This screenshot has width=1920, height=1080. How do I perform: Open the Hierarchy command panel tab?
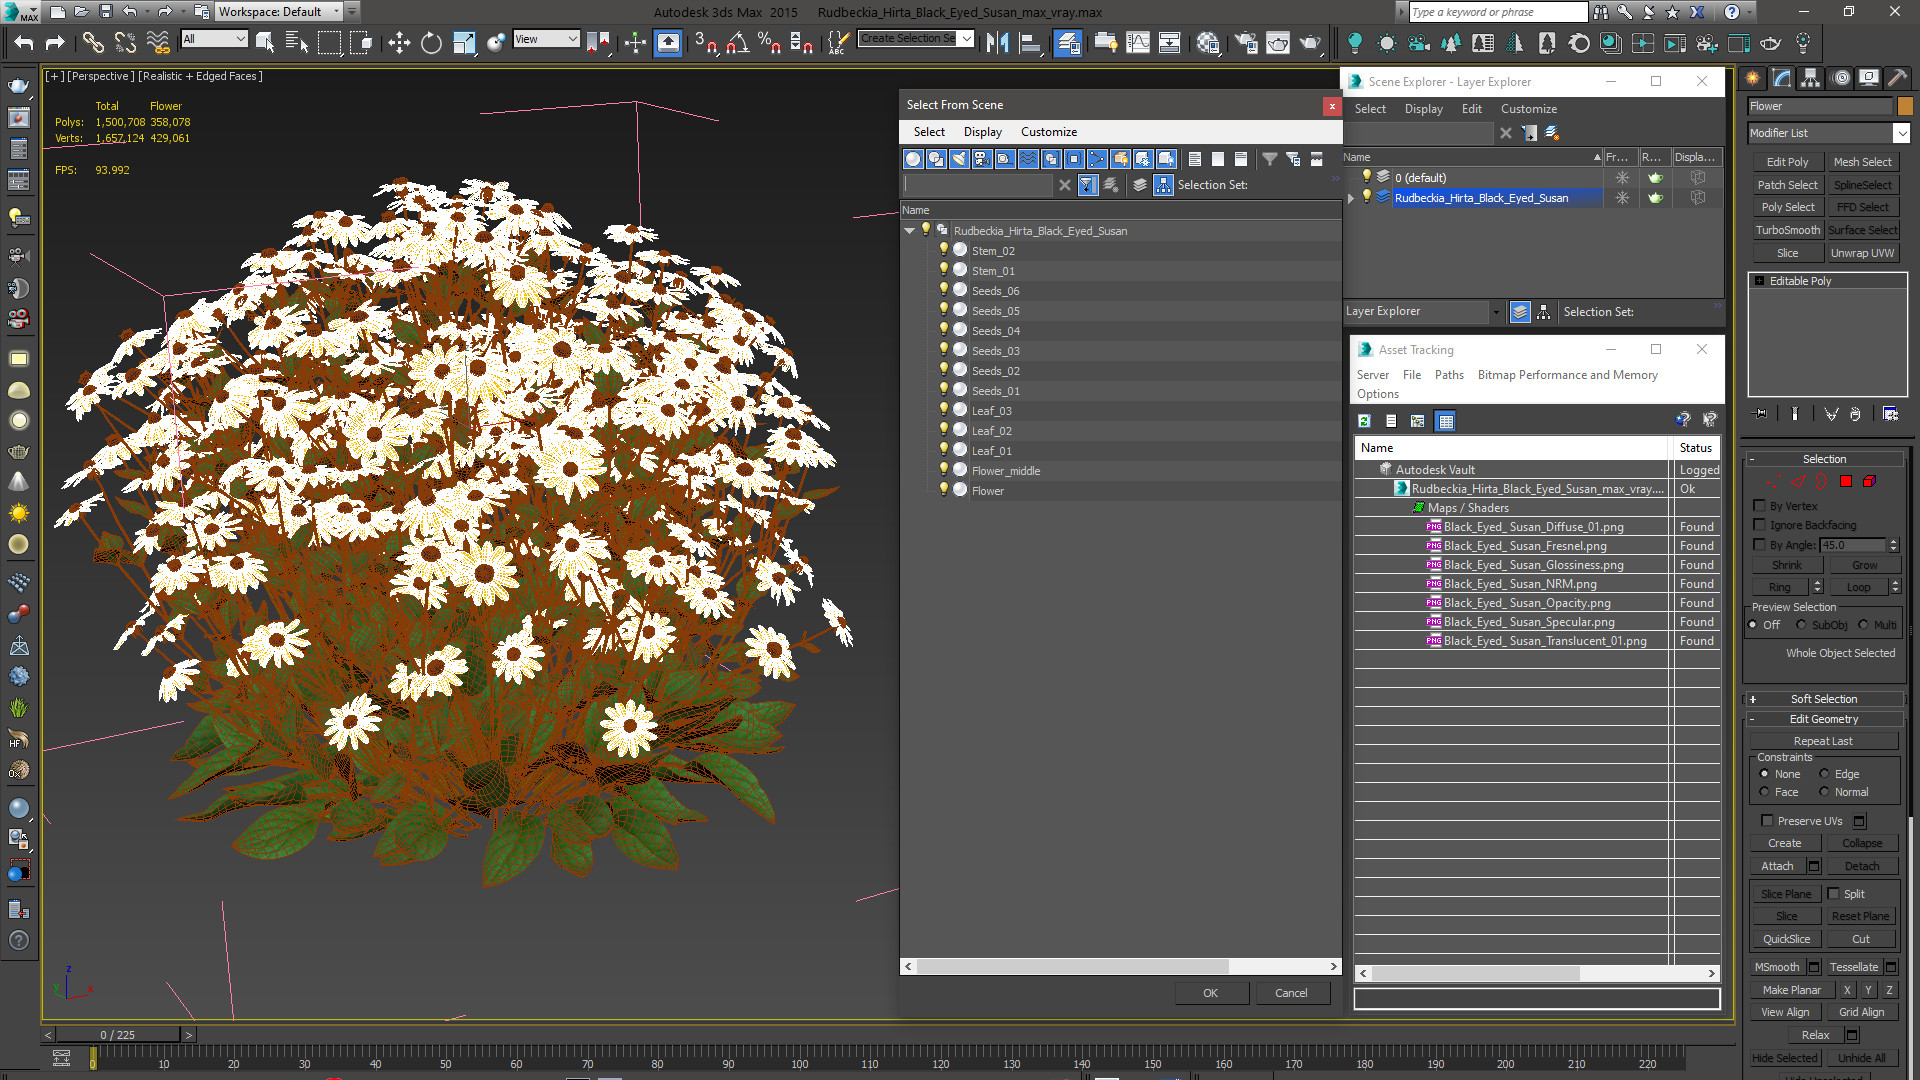point(1810,78)
